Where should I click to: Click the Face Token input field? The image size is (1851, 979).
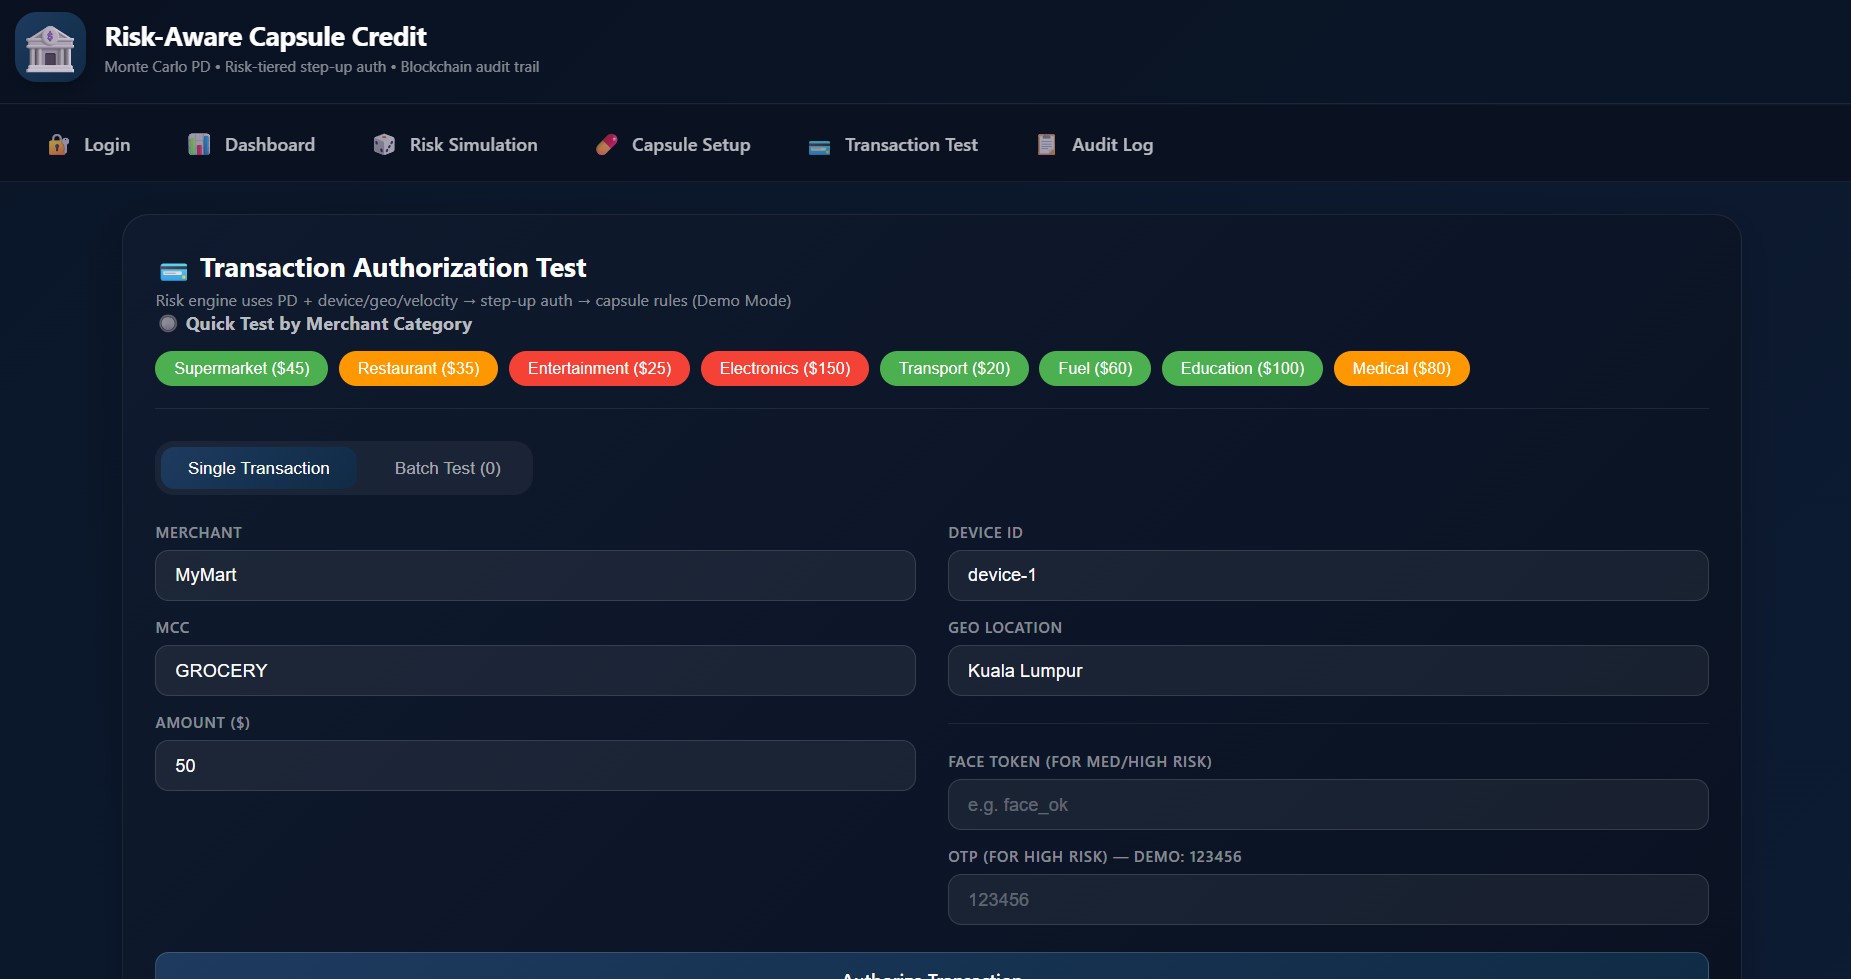coord(1327,804)
